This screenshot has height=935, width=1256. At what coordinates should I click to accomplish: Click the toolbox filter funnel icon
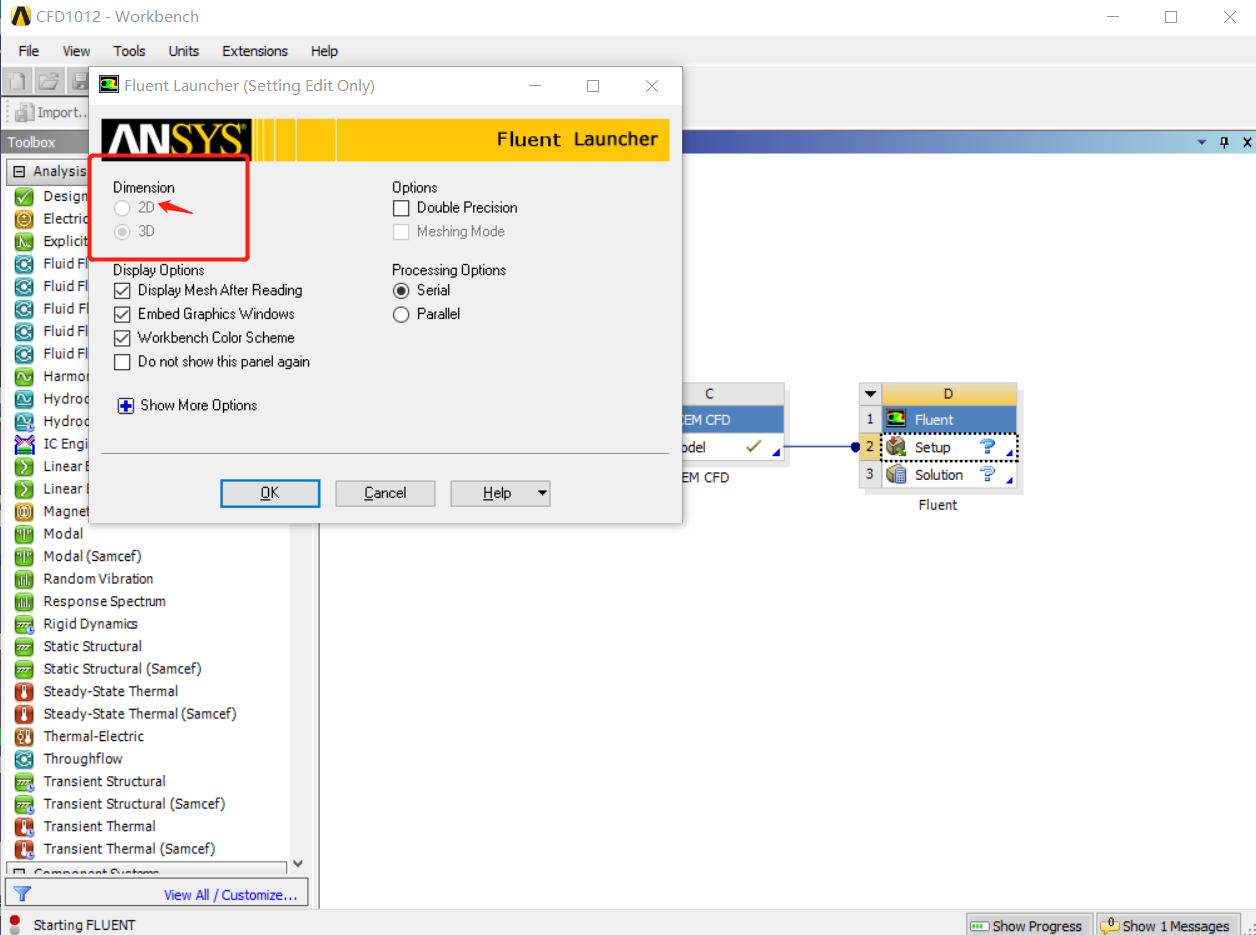pyautogui.click(x=22, y=894)
